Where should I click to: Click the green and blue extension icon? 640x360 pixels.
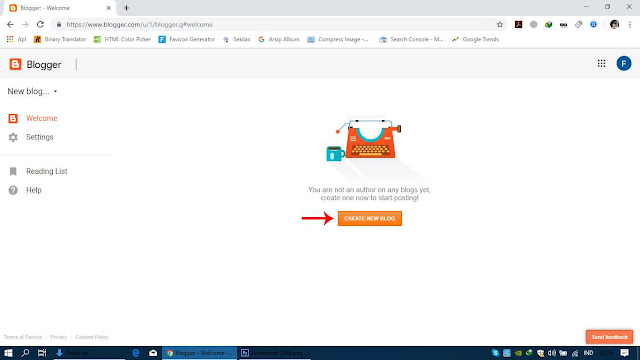pos(549,24)
